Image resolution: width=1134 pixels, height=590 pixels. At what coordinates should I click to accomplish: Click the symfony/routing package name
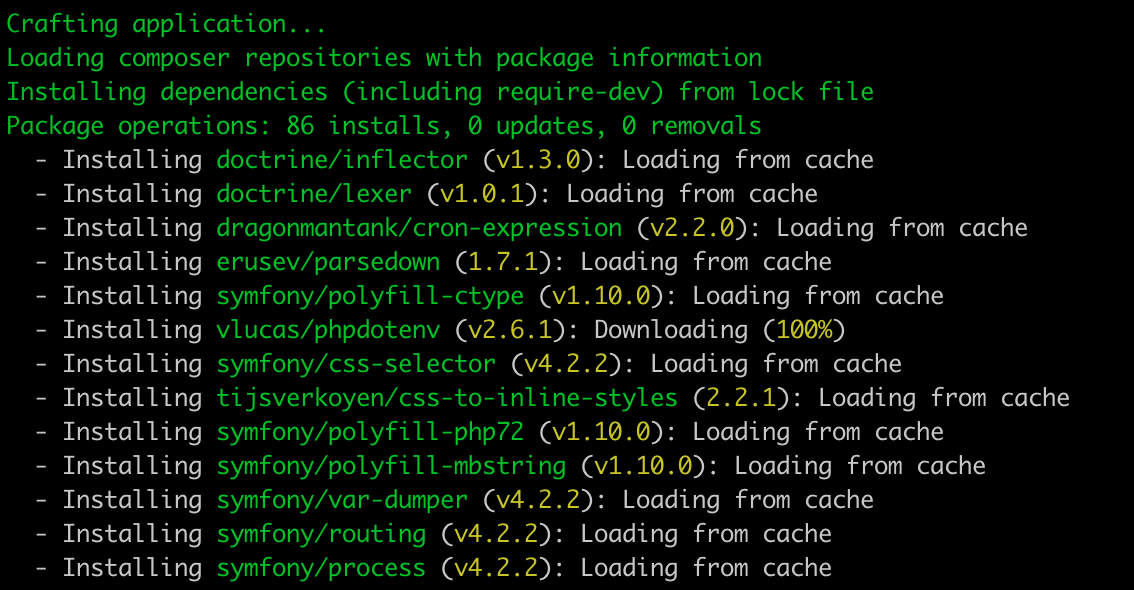[x=321, y=534]
